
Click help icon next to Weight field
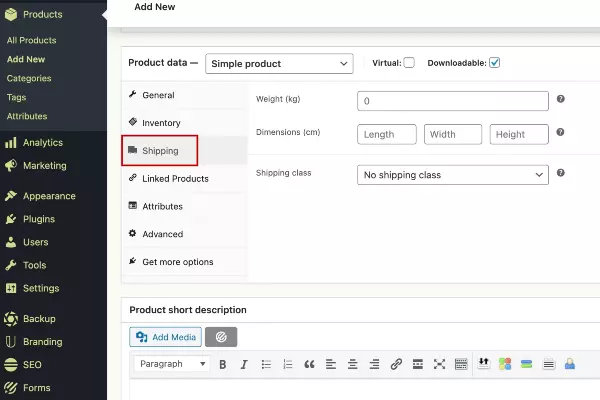point(561,100)
